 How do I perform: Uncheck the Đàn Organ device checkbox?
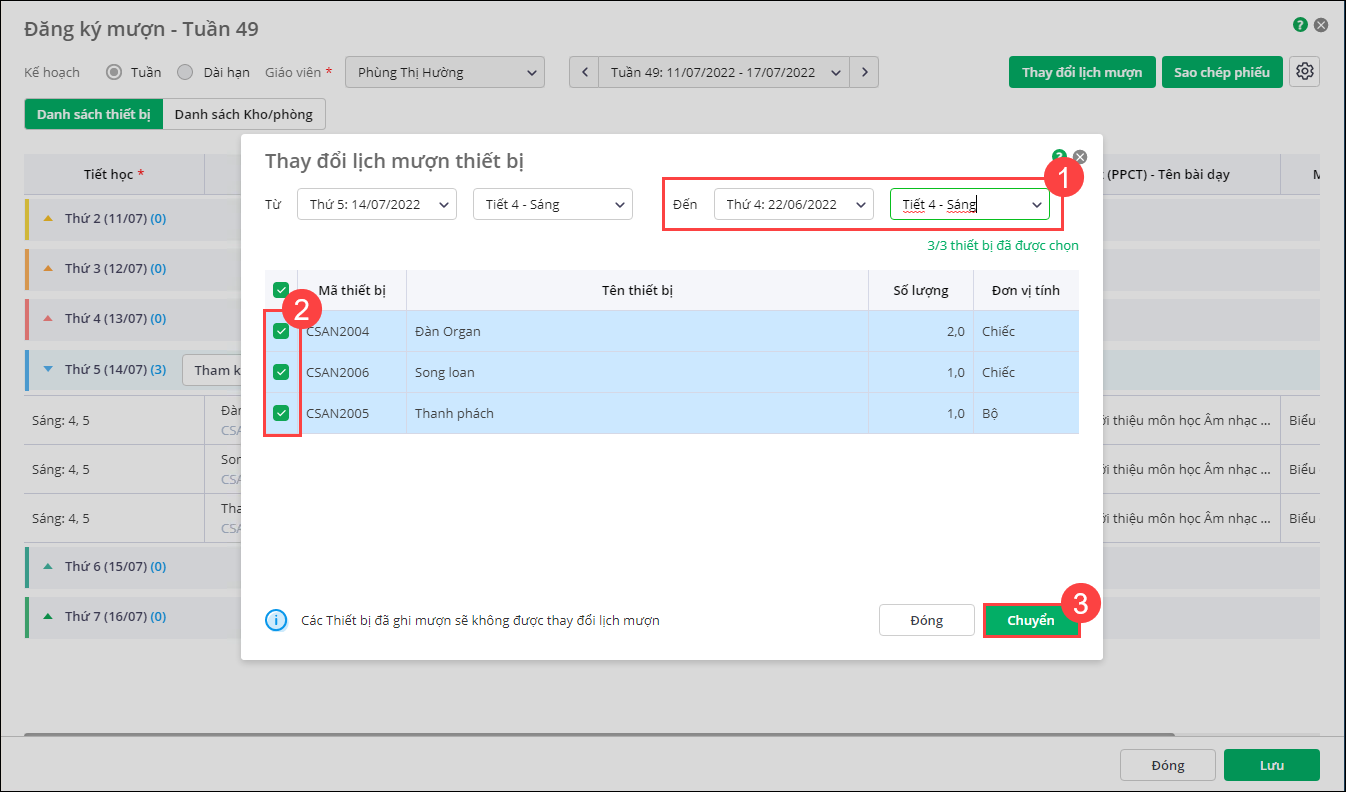tap(281, 331)
